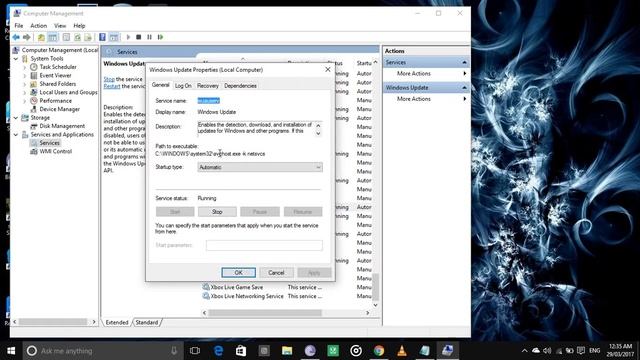Switch to the Dependencies tab

240,86
